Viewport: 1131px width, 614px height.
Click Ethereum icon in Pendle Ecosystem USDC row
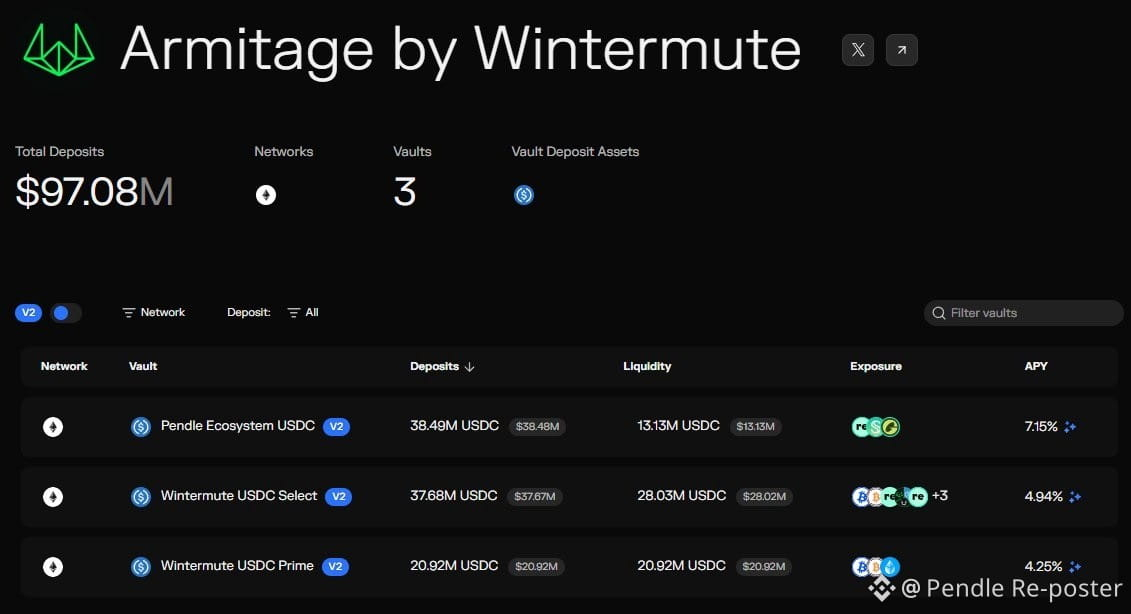coord(53,427)
